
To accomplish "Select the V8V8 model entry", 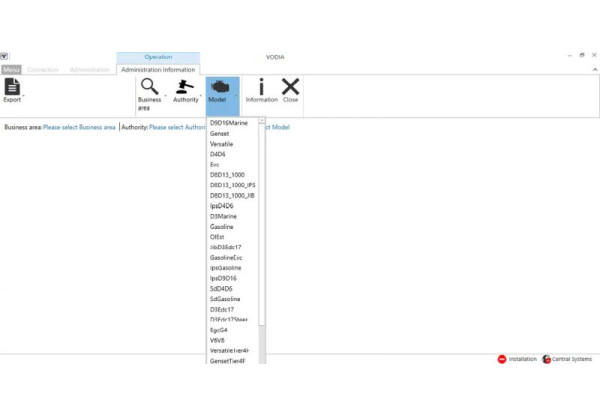I will click(218, 340).
